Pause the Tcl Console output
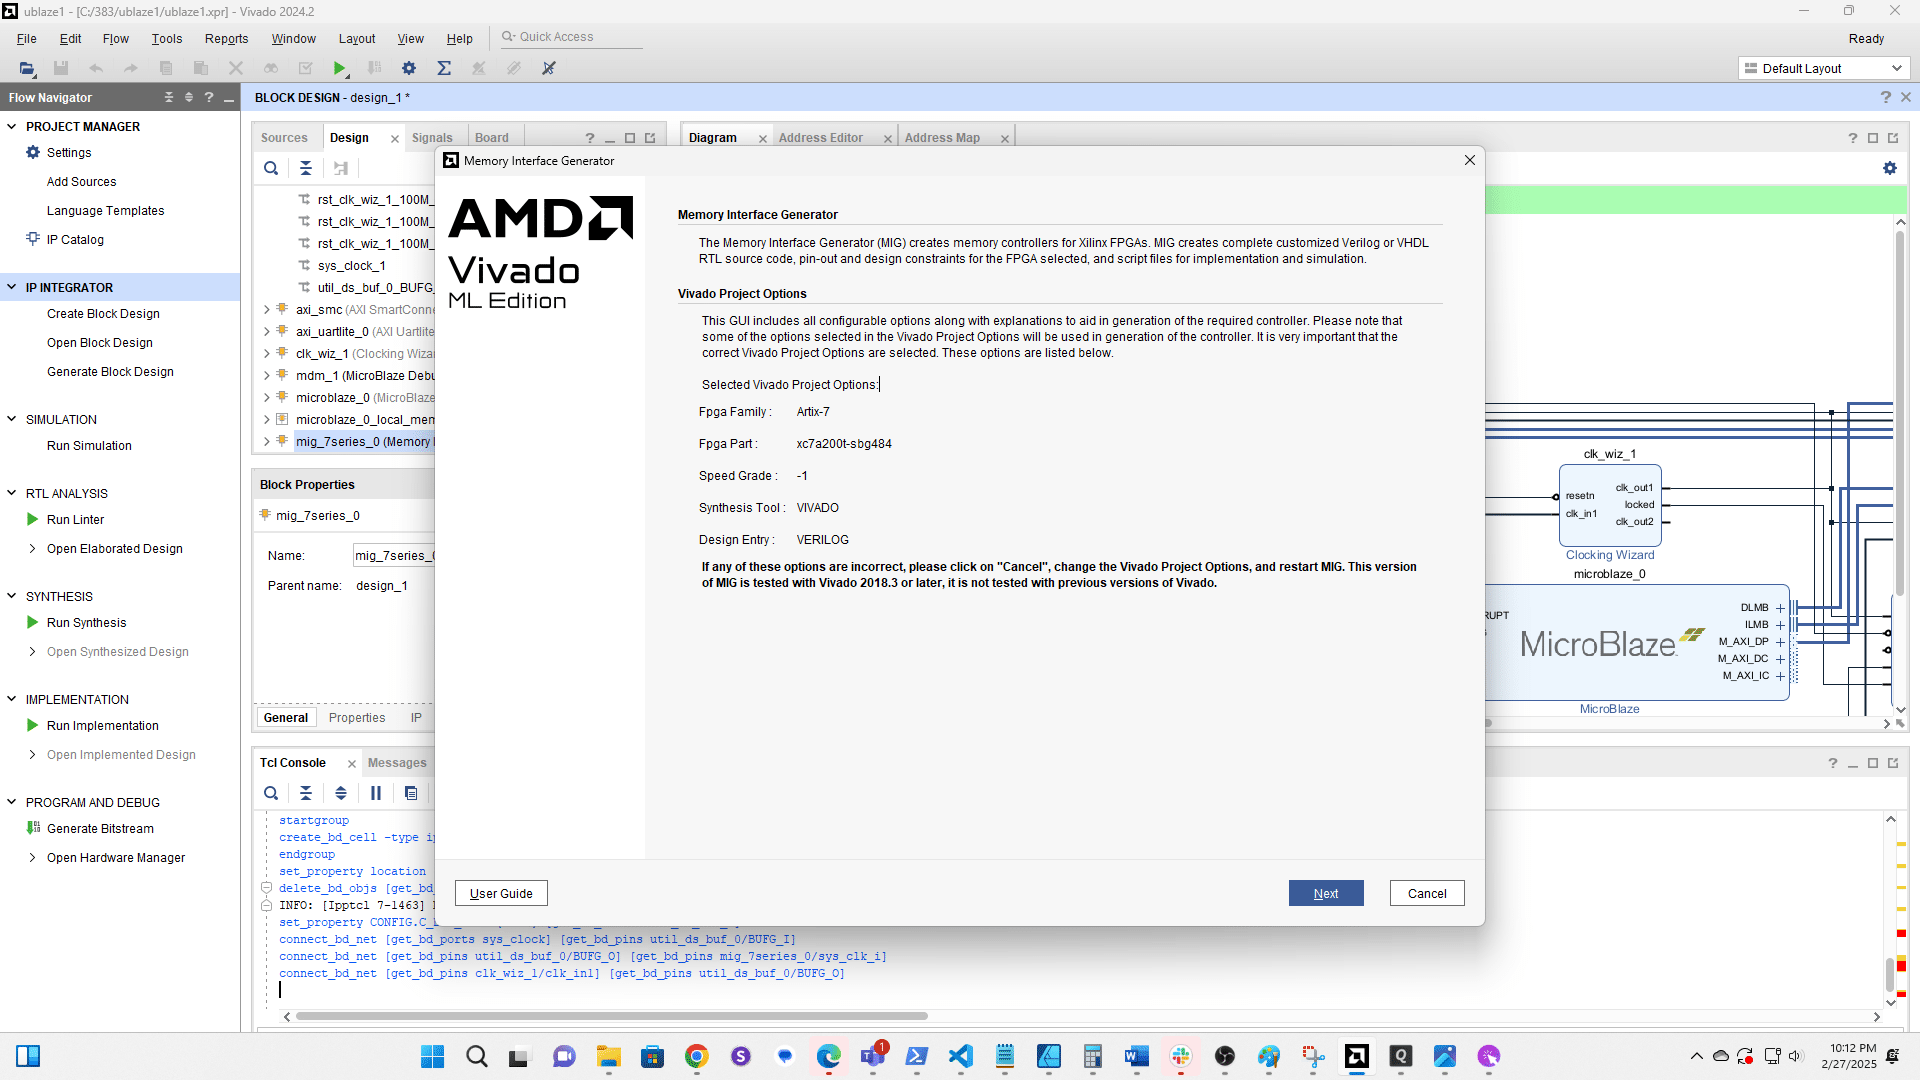Viewport: 1920px width, 1080px height. (x=376, y=793)
